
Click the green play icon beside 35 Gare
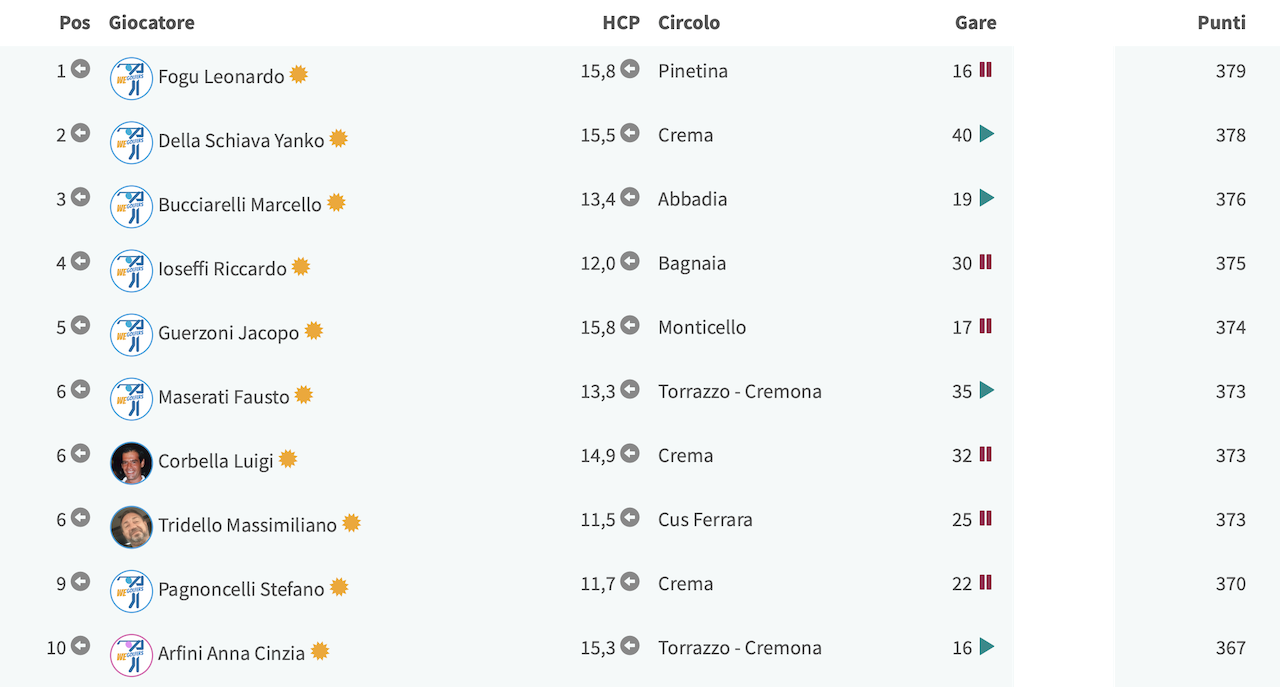987,390
